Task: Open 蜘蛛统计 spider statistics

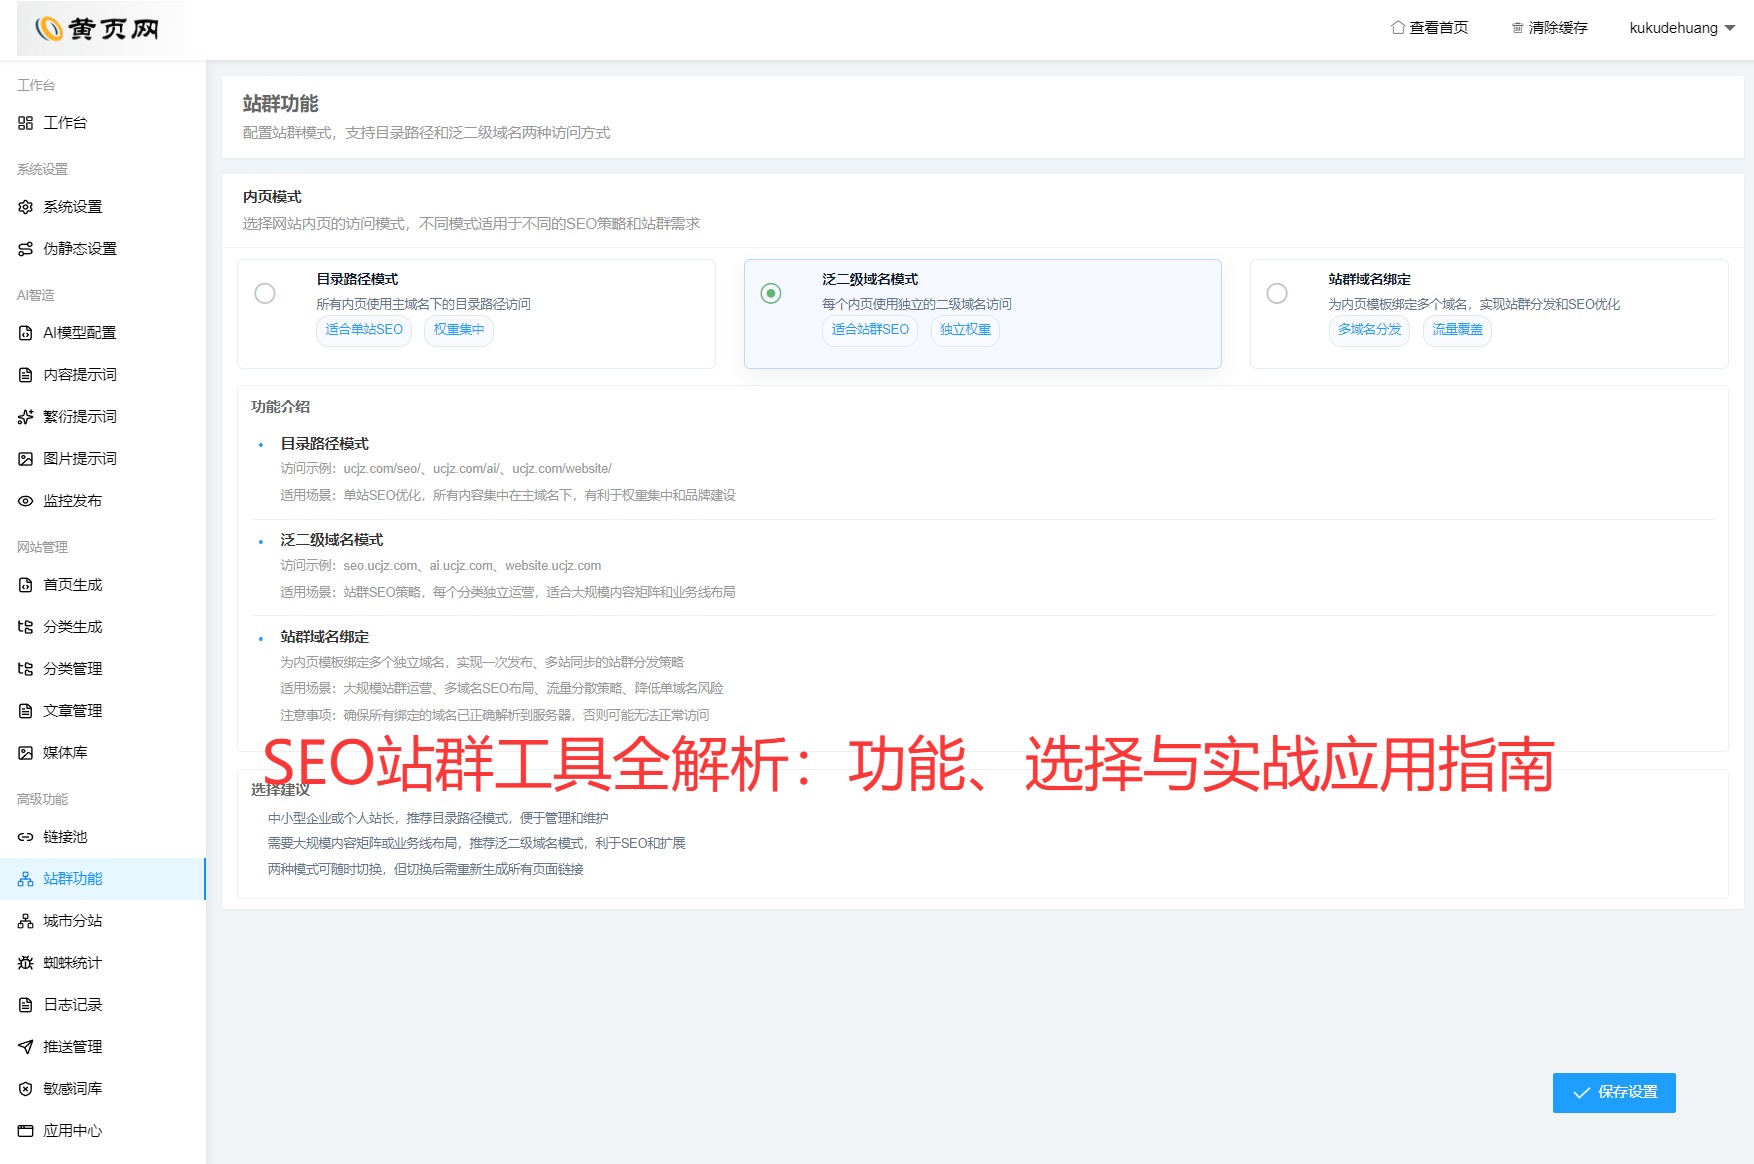Action: [x=70, y=962]
